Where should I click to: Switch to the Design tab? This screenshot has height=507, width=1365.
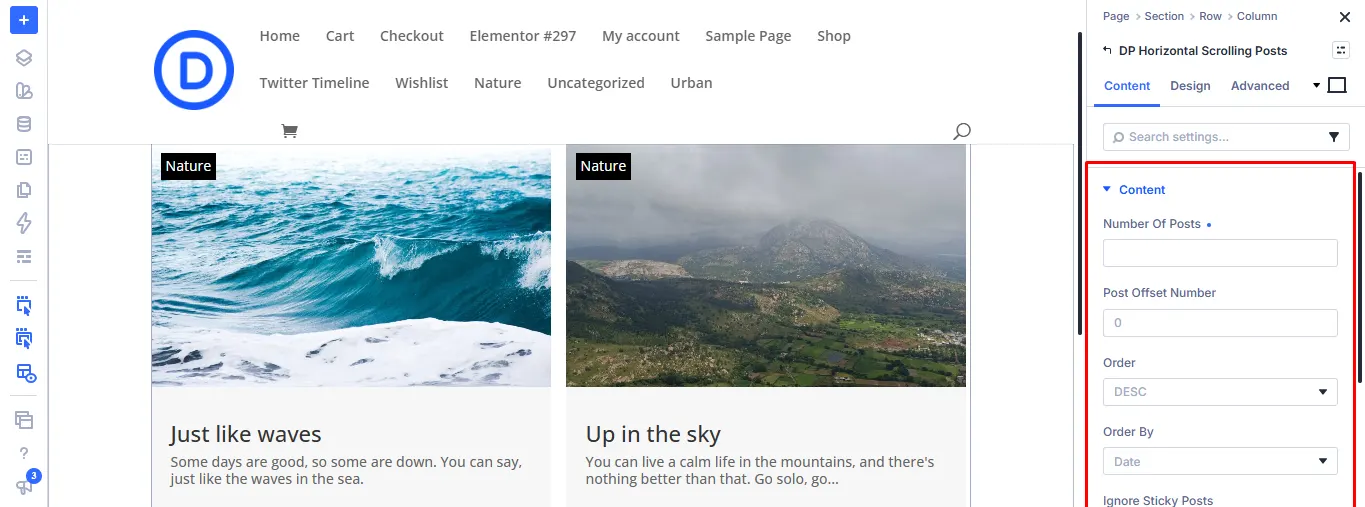click(1190, 86)
